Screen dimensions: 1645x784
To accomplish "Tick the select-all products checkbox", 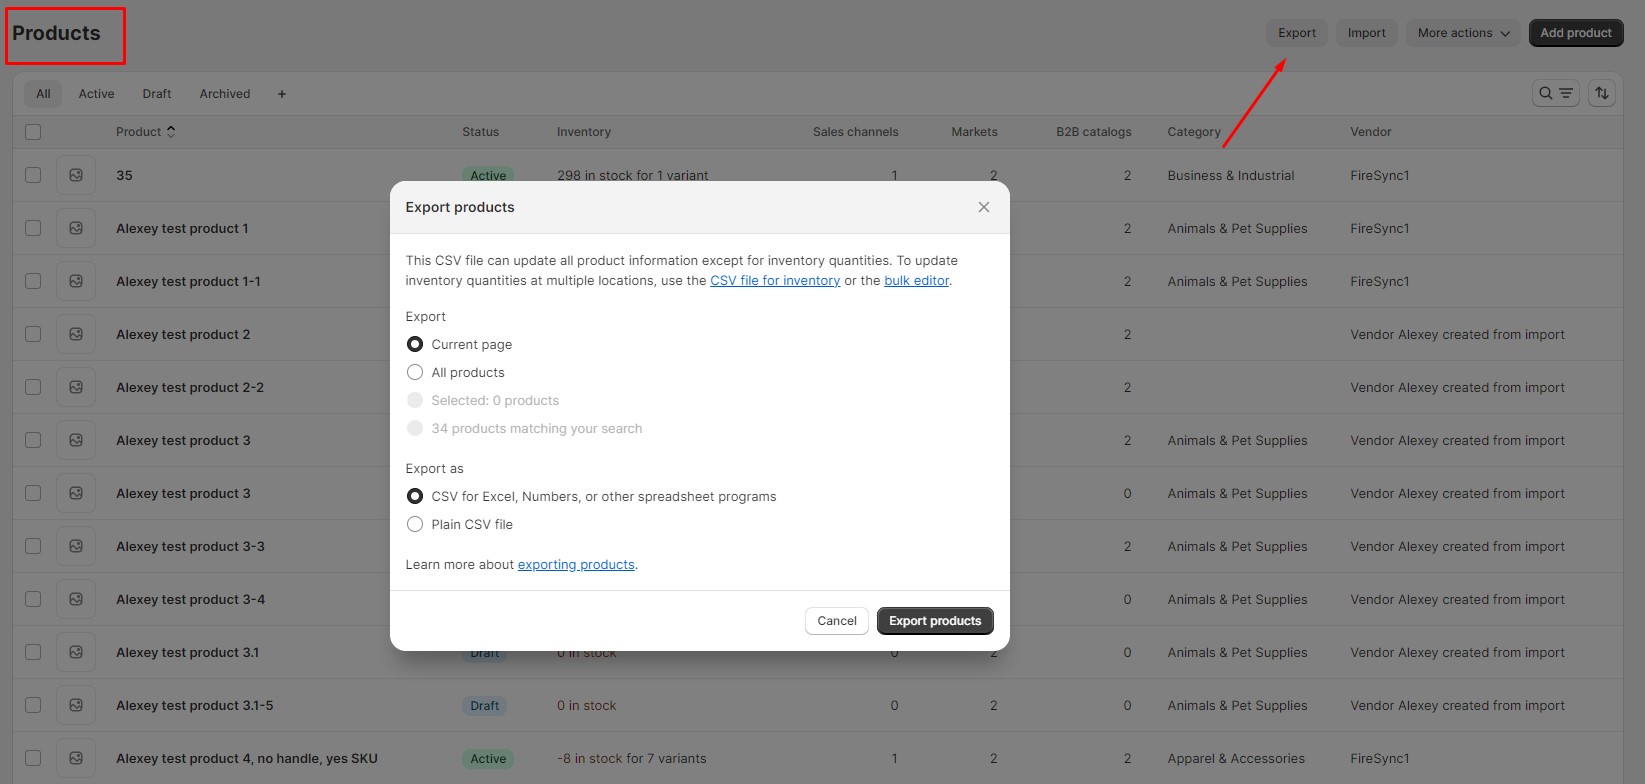I will tap(33, 132).
